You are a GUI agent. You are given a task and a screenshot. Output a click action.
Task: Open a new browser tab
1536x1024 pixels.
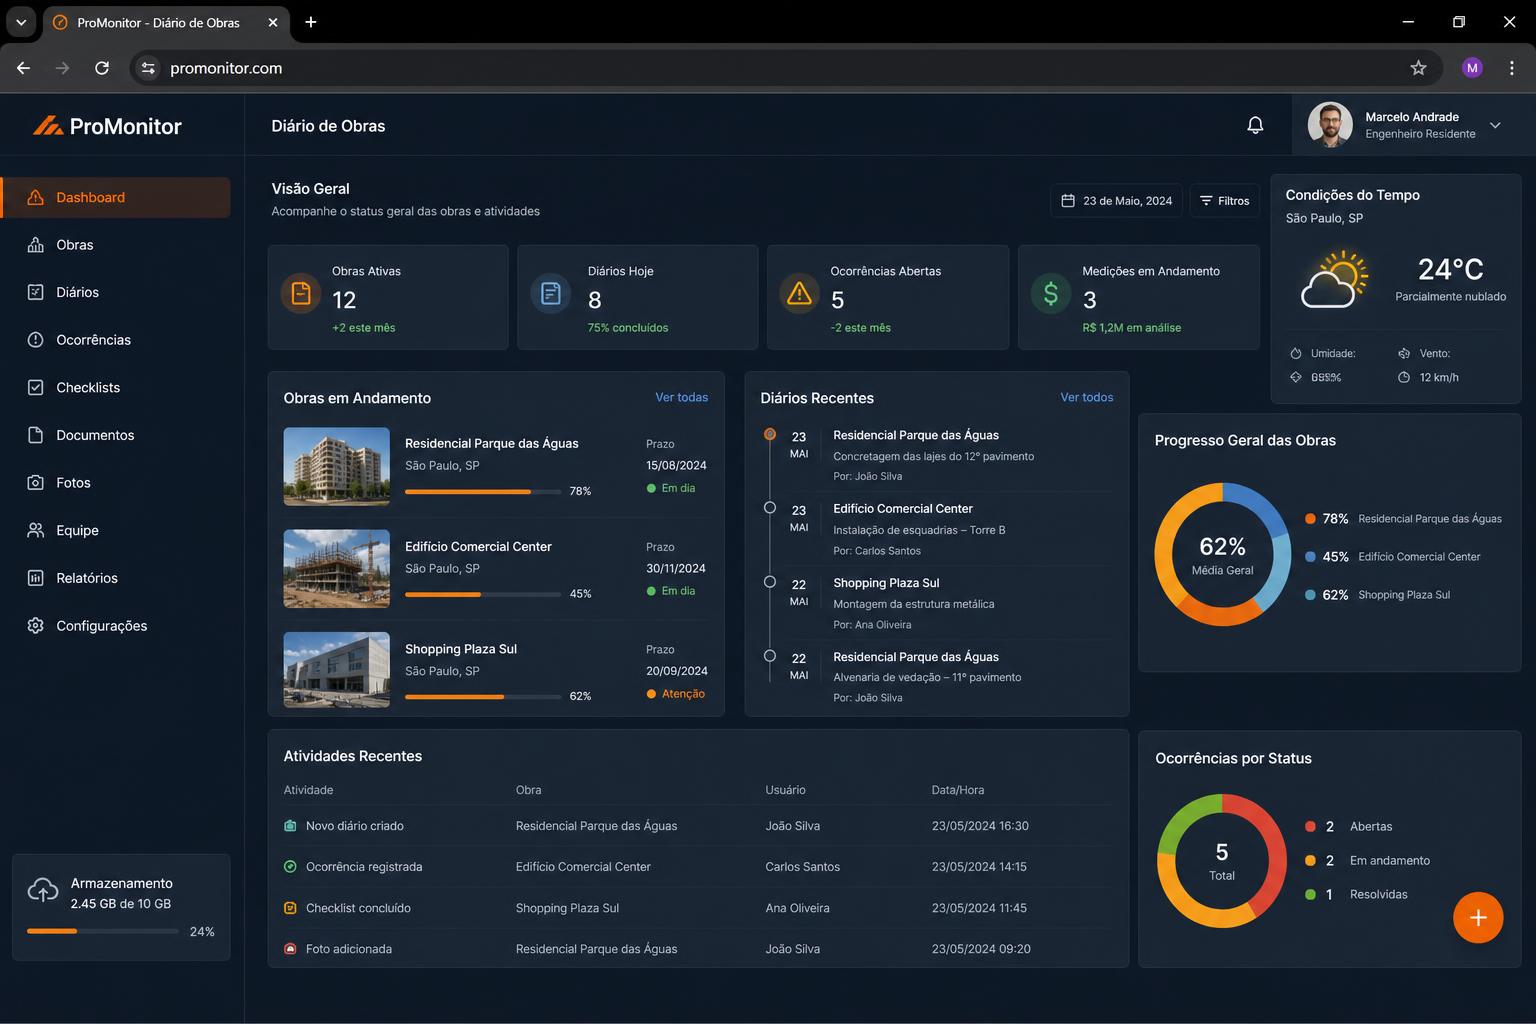point(311,22)
